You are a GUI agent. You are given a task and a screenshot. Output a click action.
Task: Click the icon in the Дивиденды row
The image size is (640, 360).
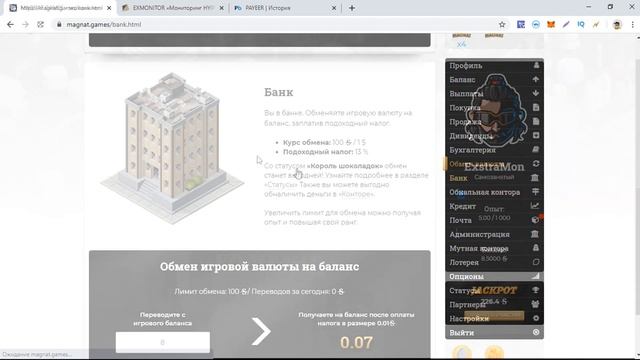pos(536,136)
